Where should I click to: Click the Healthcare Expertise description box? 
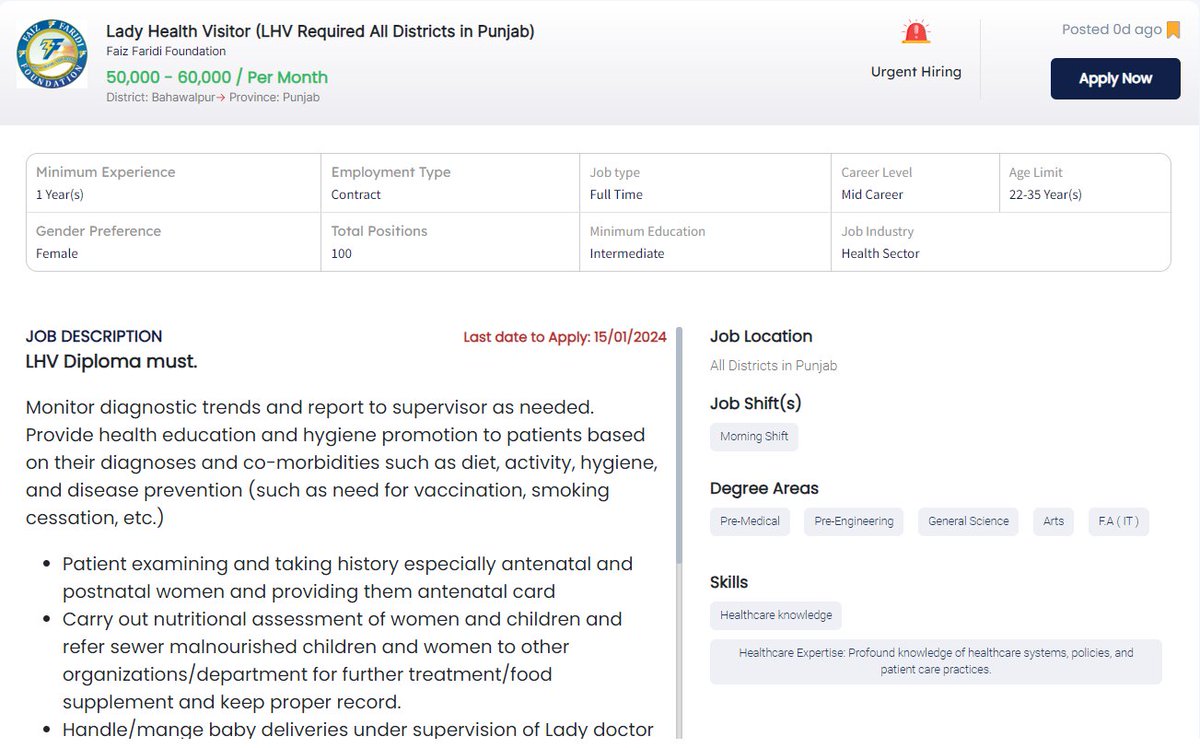936,661
